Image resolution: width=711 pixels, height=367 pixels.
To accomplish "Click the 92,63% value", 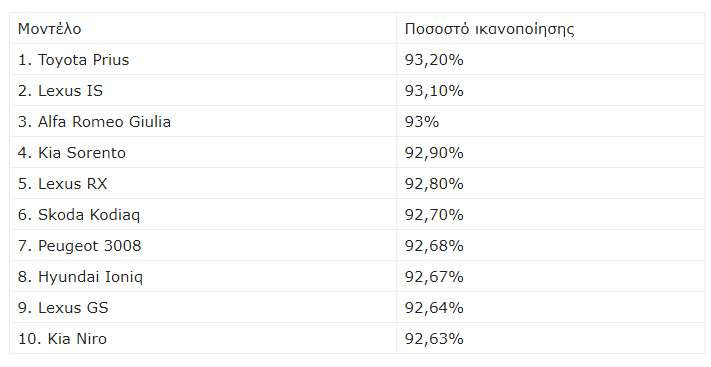I will [x=434, y=338].
